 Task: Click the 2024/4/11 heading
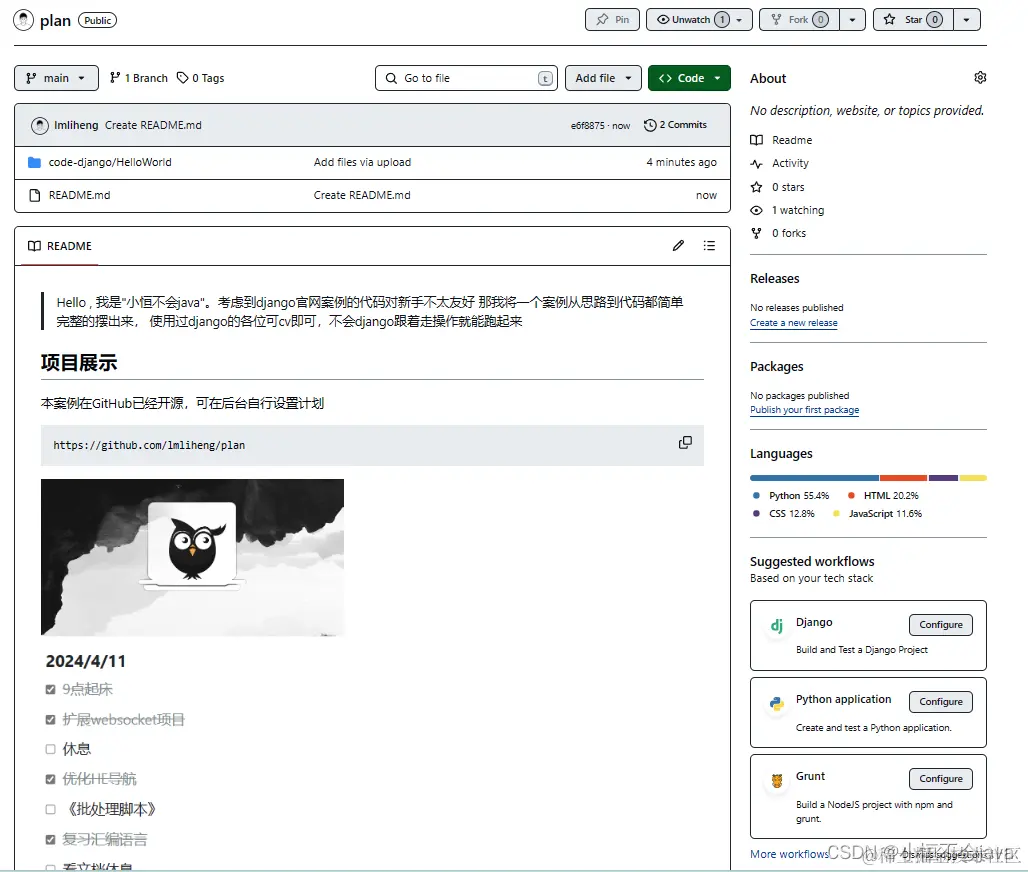point(86,661)
